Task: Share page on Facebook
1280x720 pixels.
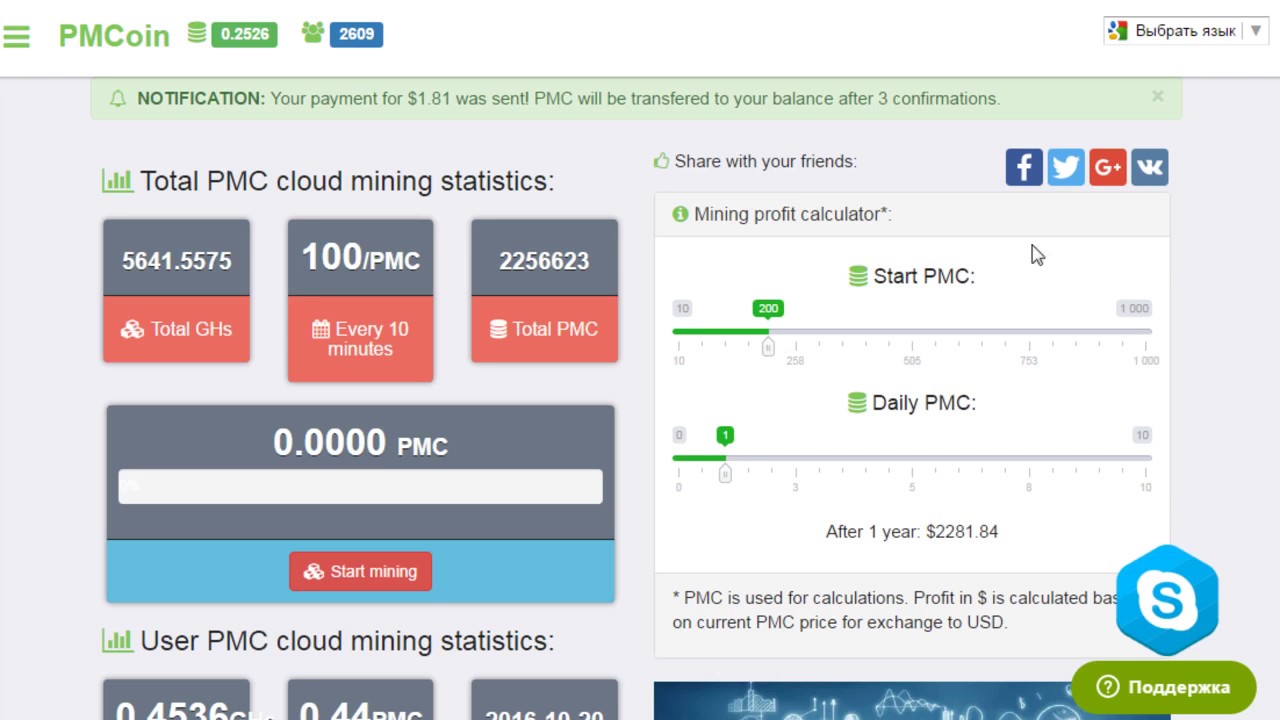Action: point(1024,167)
